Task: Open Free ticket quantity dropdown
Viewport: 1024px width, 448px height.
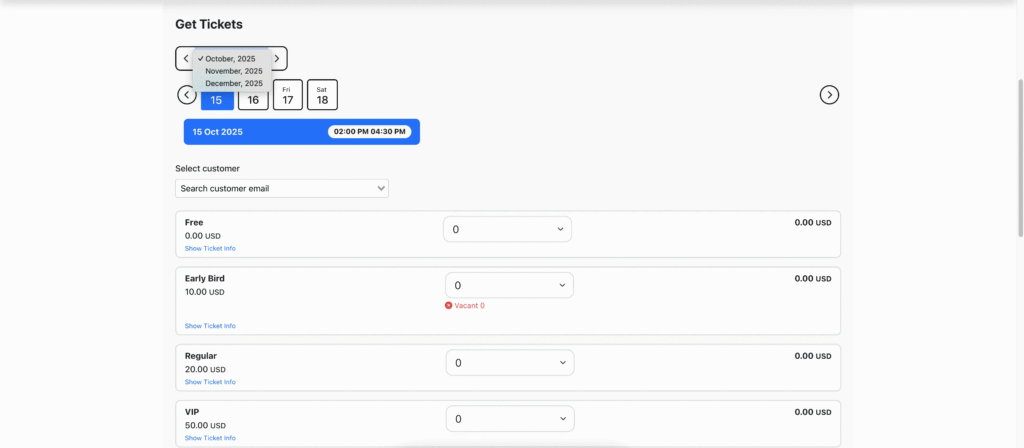Action: (x=508, y=229)
